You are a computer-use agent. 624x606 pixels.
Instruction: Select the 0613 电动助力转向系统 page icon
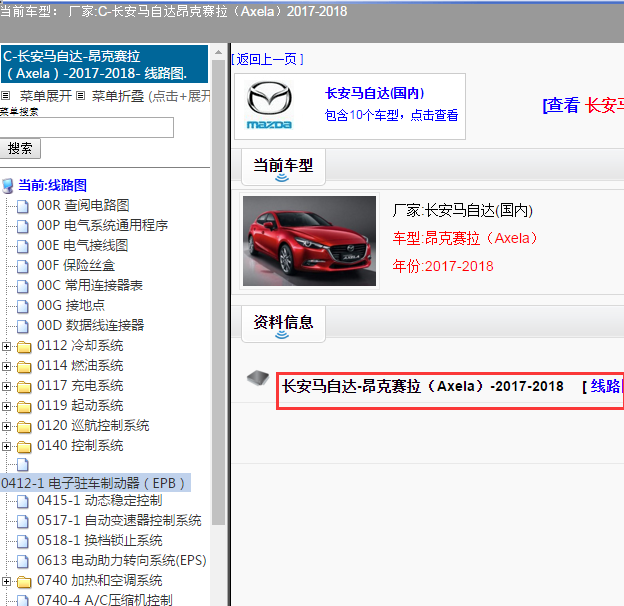click(23, 561)
